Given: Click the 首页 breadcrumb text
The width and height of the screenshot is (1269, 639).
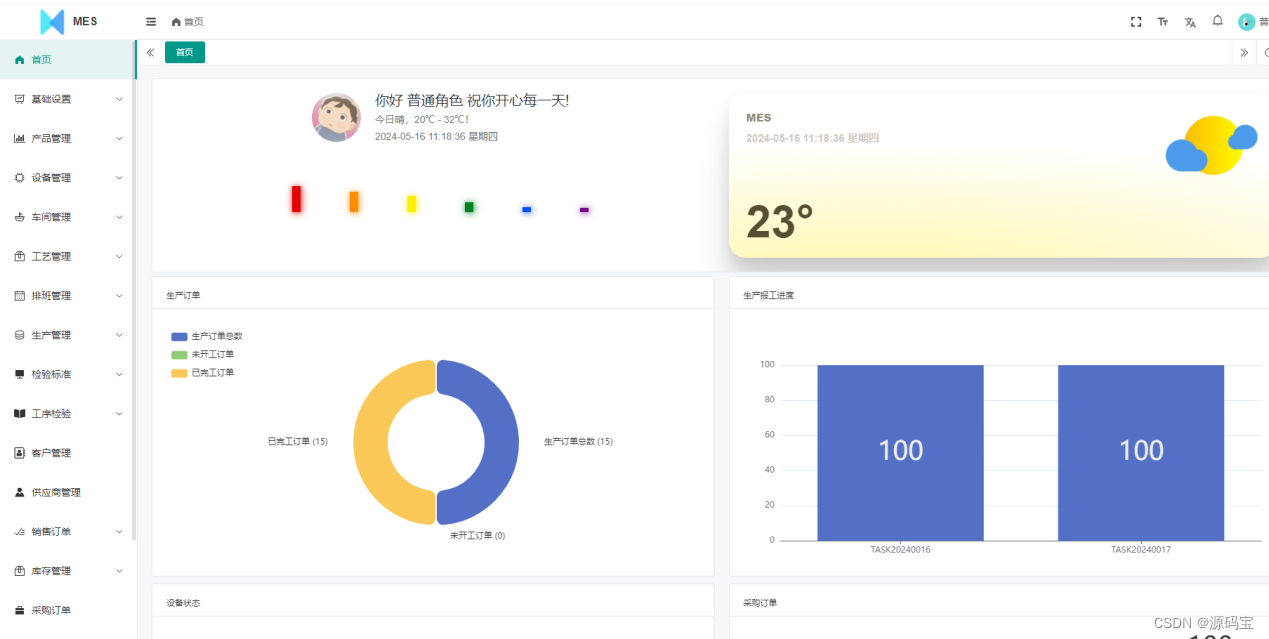Looking at the screenshot, I should pyautogui.click(x=194, y=22).
